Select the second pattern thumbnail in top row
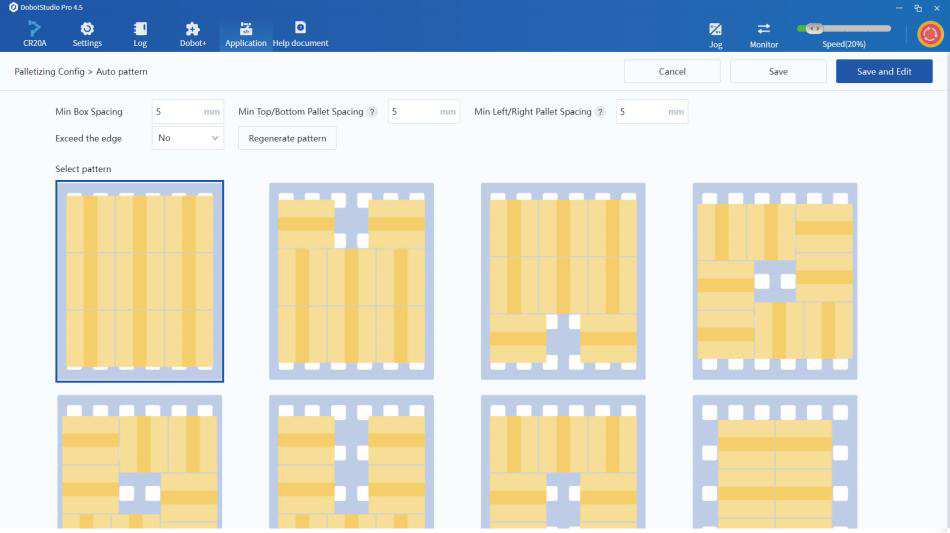Screen dimensions: 950x533 [x=351, y=281]
